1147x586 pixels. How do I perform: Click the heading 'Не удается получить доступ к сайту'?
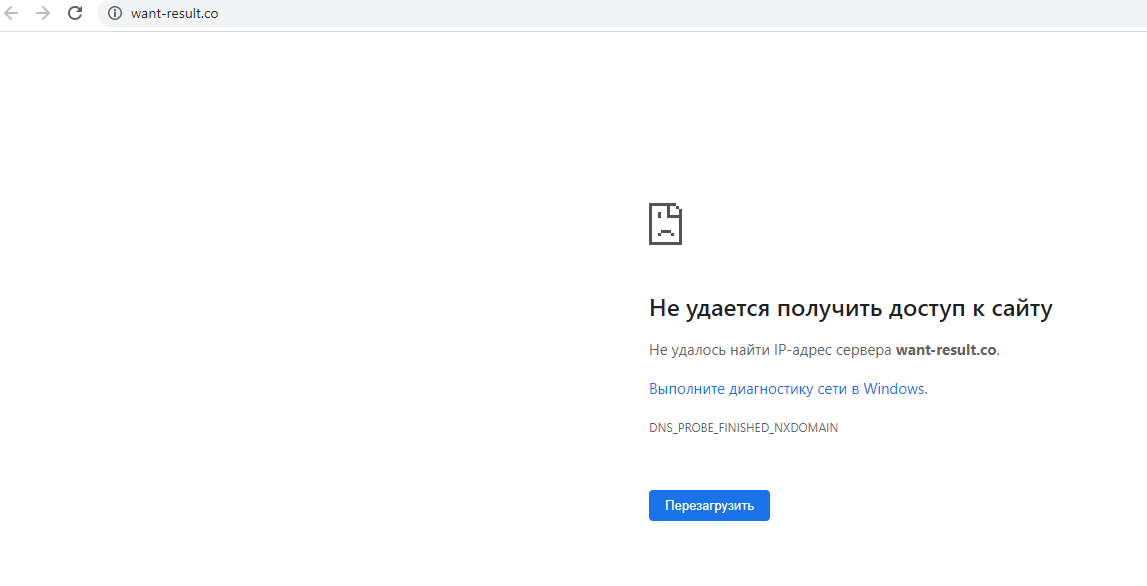(851, 309)
